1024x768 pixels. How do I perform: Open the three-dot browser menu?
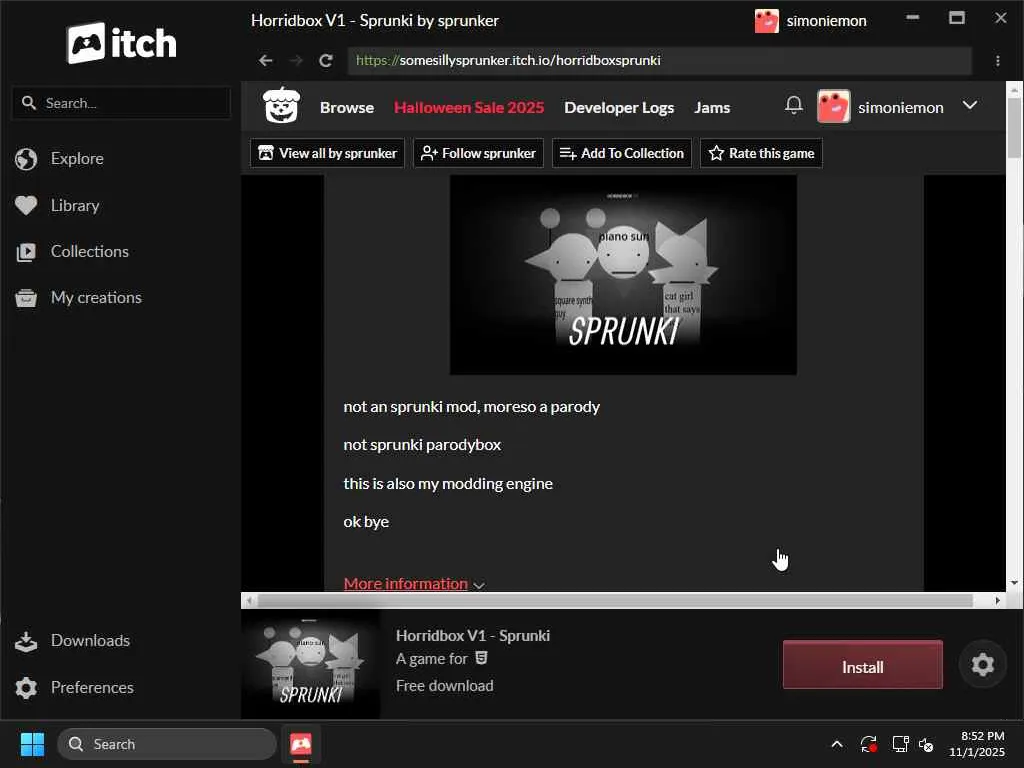click(x=997, y=61)
